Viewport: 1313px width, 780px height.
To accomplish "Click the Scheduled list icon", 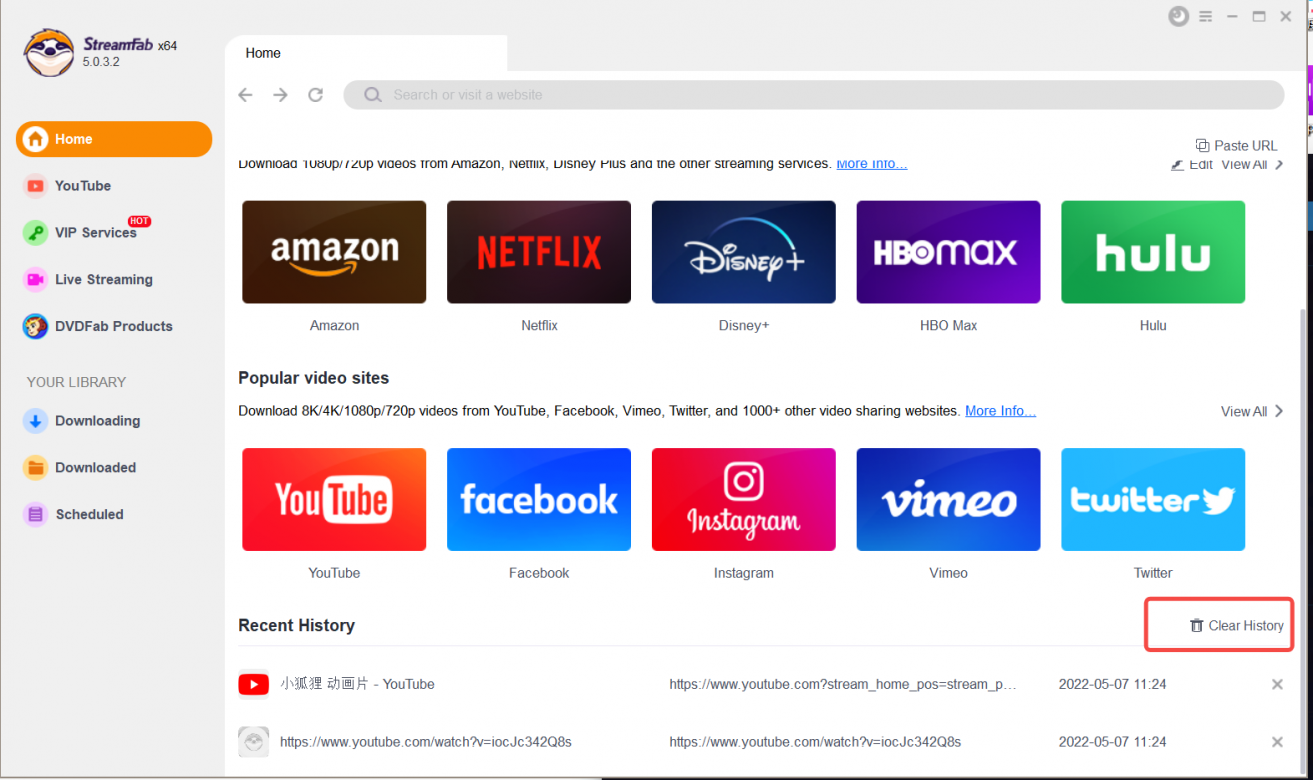I will (36, 515).
